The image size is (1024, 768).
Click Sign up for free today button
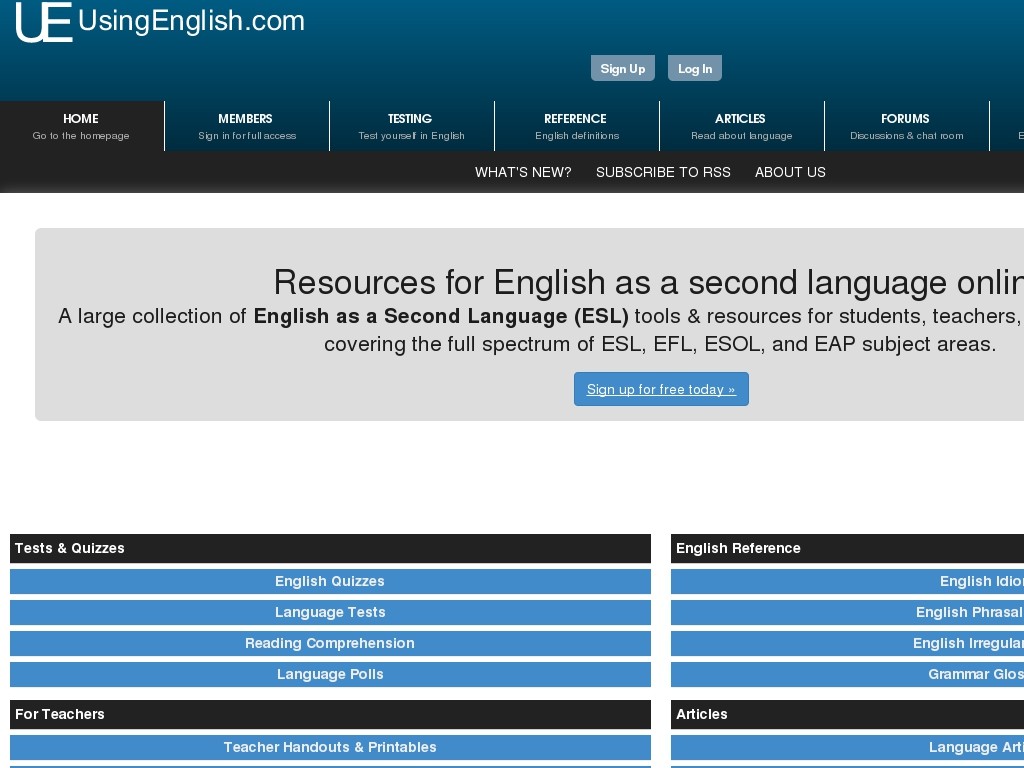click(661, 389)
